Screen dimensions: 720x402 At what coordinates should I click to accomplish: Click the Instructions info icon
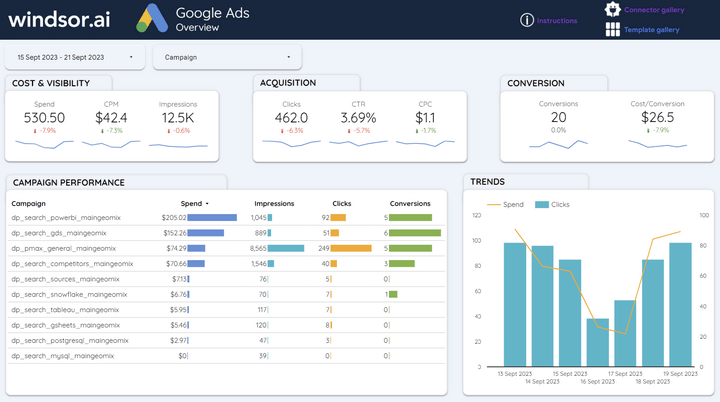point(527,20)
